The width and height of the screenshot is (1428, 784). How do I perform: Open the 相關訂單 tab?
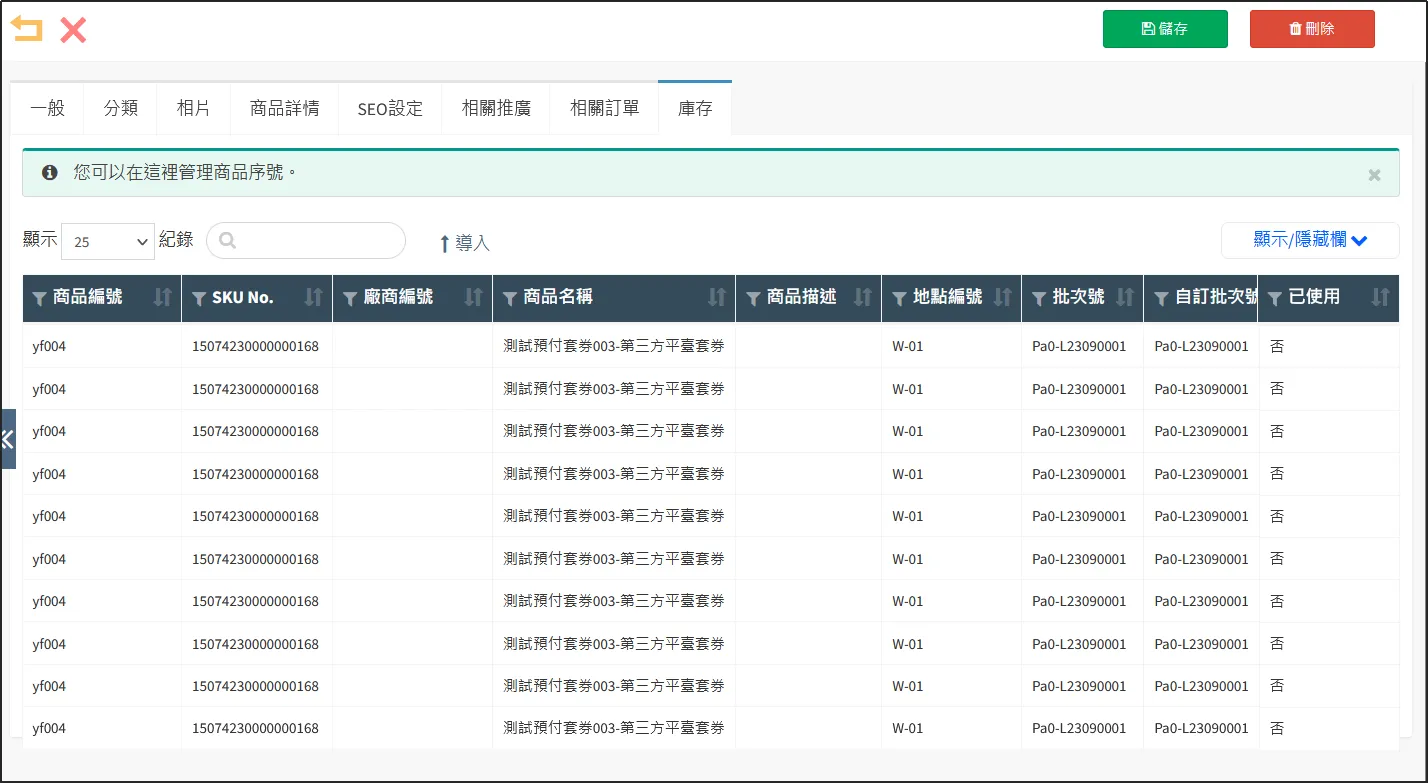(604, 108)
